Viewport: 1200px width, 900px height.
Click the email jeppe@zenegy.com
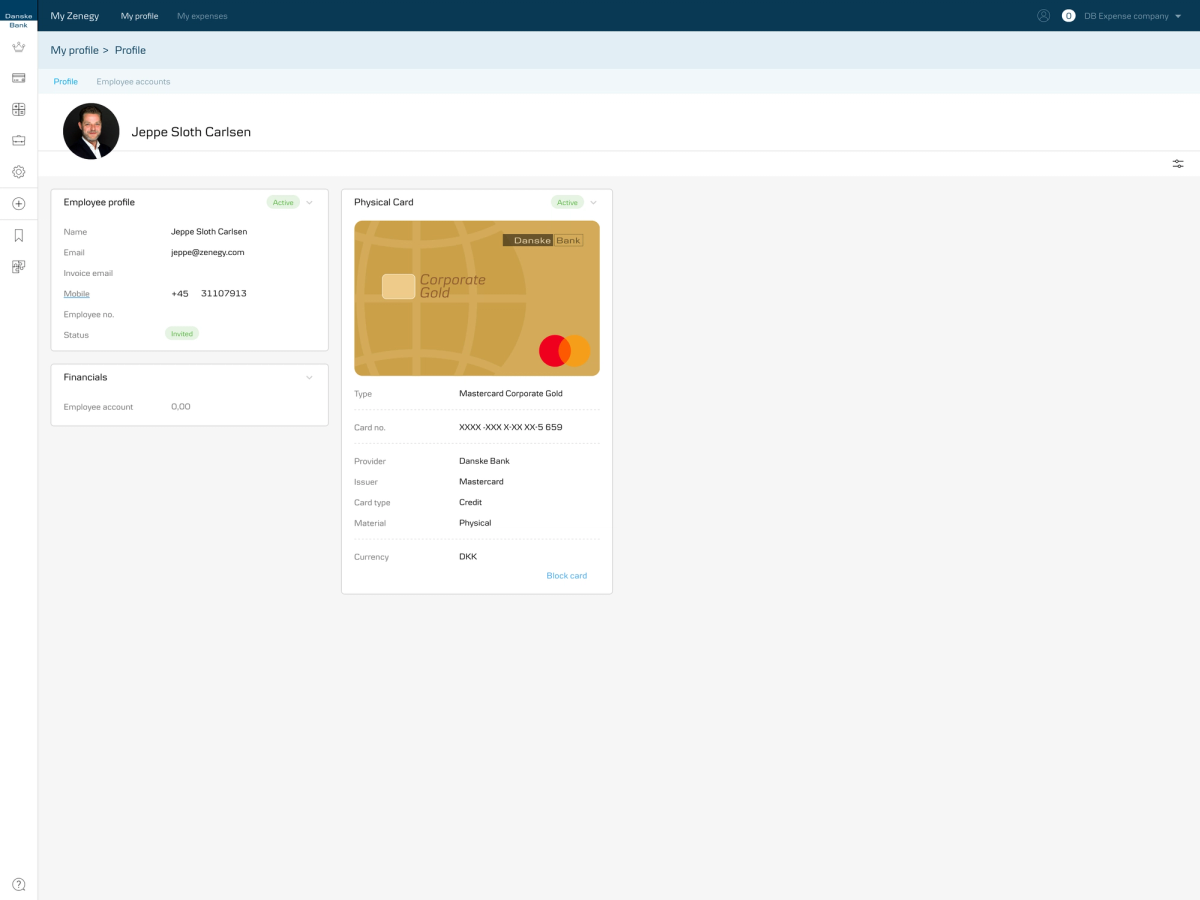tap(208, 252)
